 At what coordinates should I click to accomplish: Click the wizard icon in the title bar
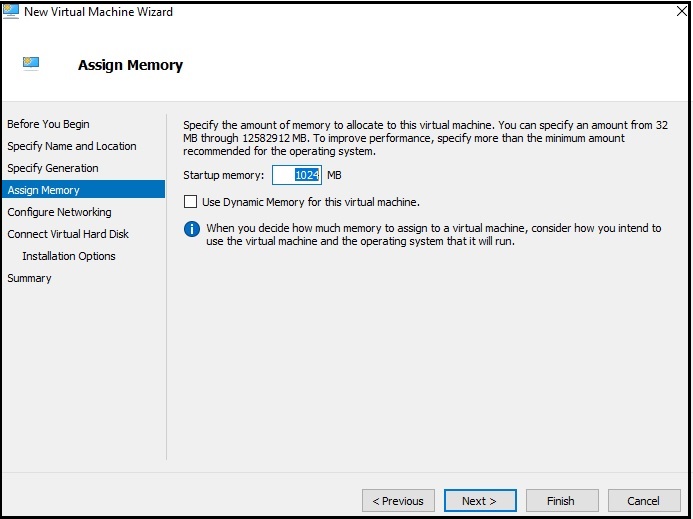click(11, 12)
